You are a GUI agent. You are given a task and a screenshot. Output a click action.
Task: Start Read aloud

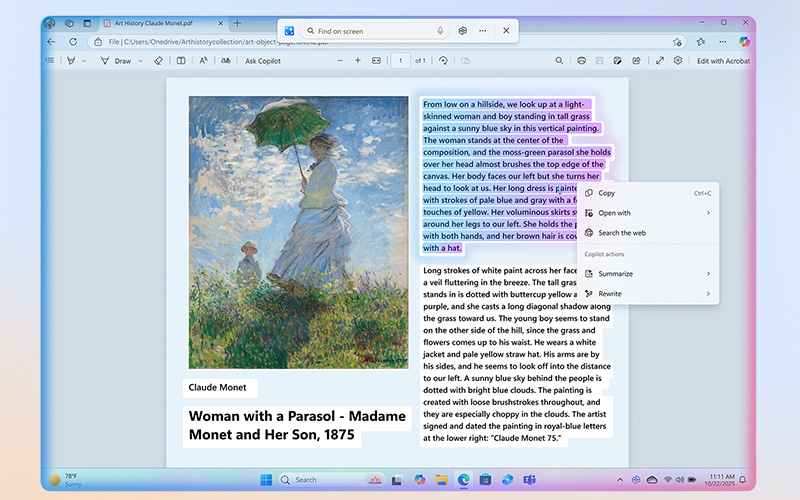pos(203,61)
